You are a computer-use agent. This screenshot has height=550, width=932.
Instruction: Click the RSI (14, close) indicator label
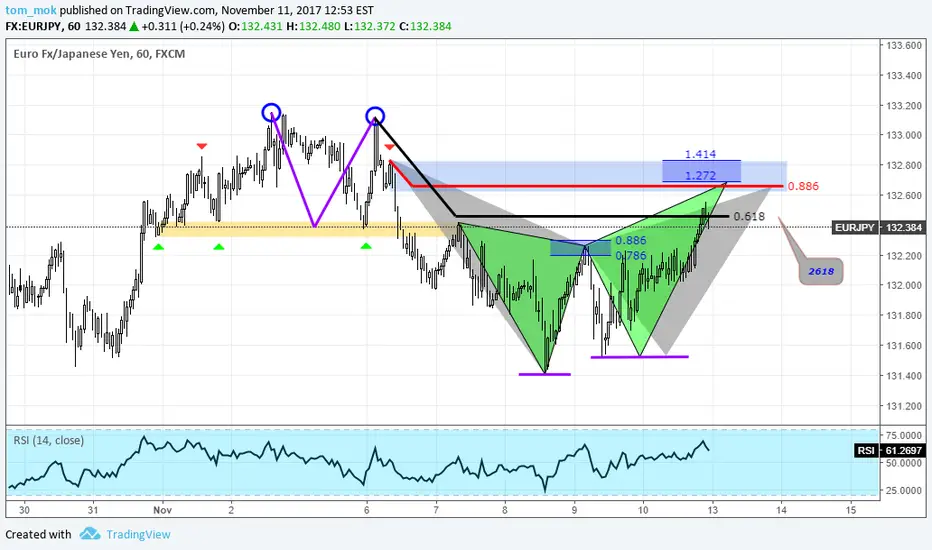49,440
